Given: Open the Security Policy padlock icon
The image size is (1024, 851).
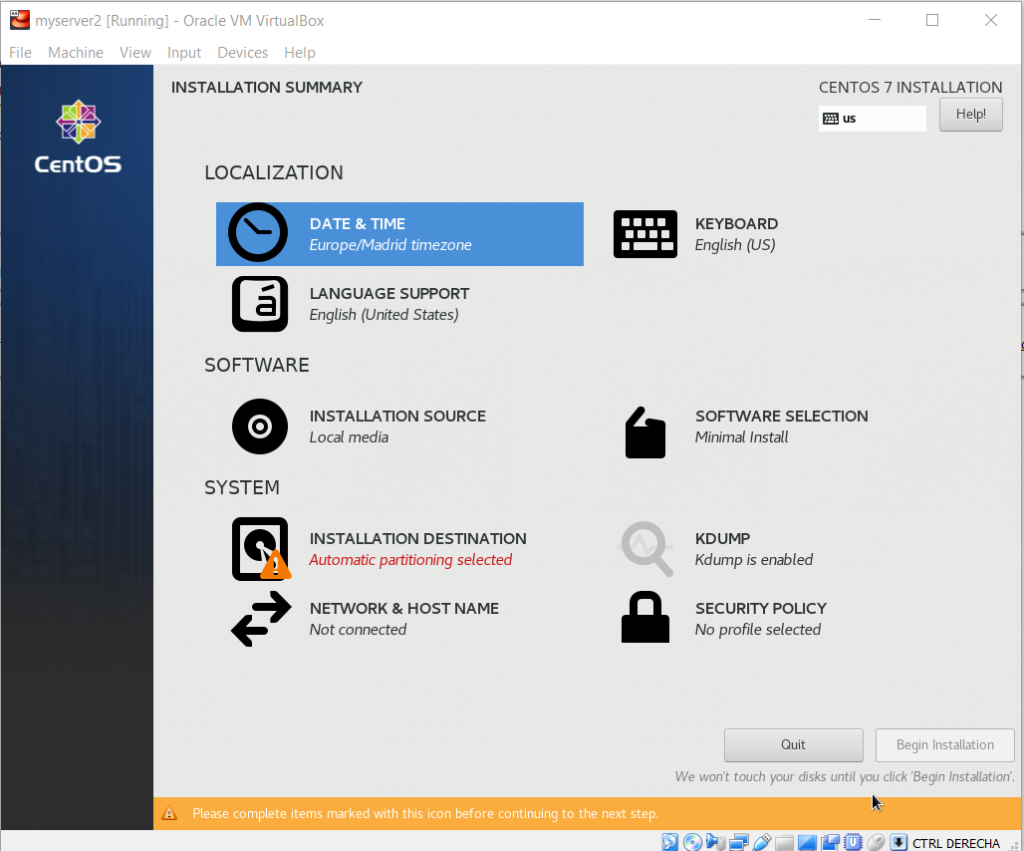Looking at the screenshot, I should pos(645,617).
